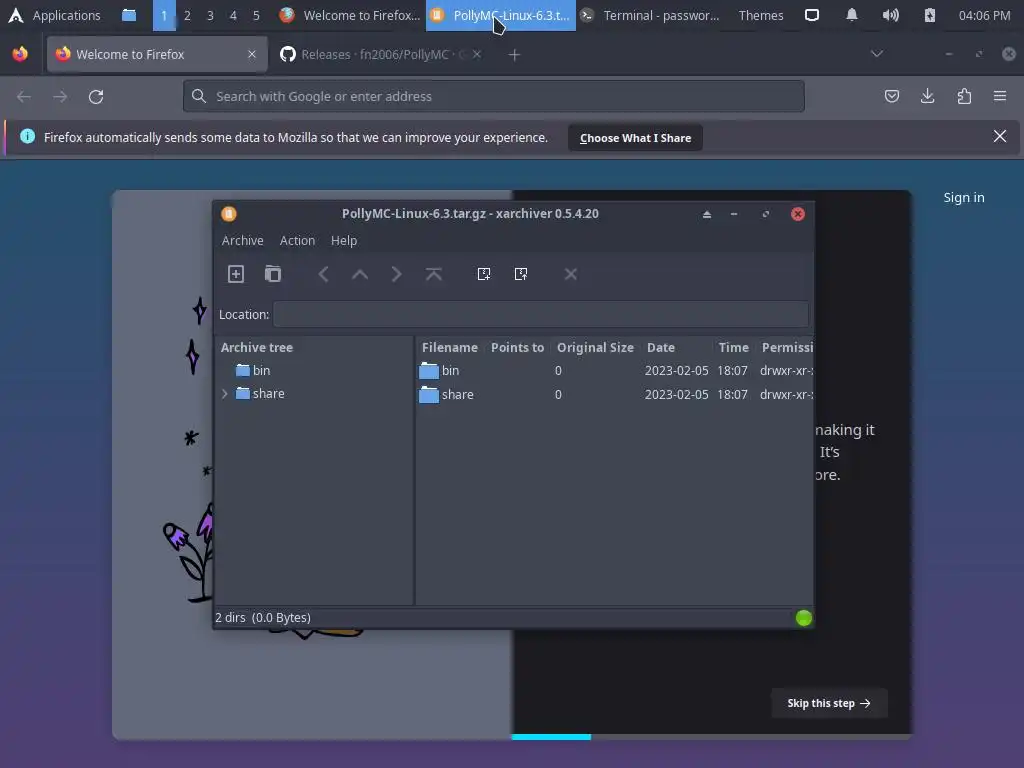
Task: Click the cancel X icon in xarchiver toolbar
Action: (x=571, y=274)
